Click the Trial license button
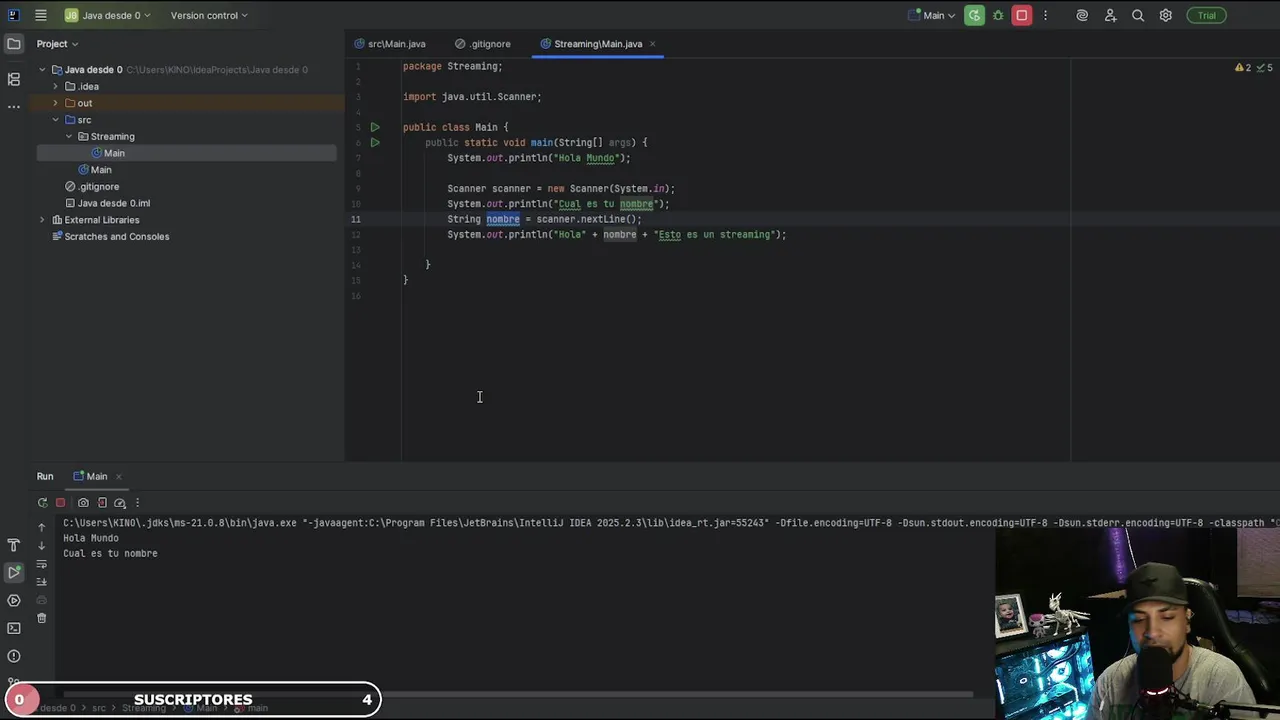This screenshot has width=1280, height=720. tap(1207, 15)
